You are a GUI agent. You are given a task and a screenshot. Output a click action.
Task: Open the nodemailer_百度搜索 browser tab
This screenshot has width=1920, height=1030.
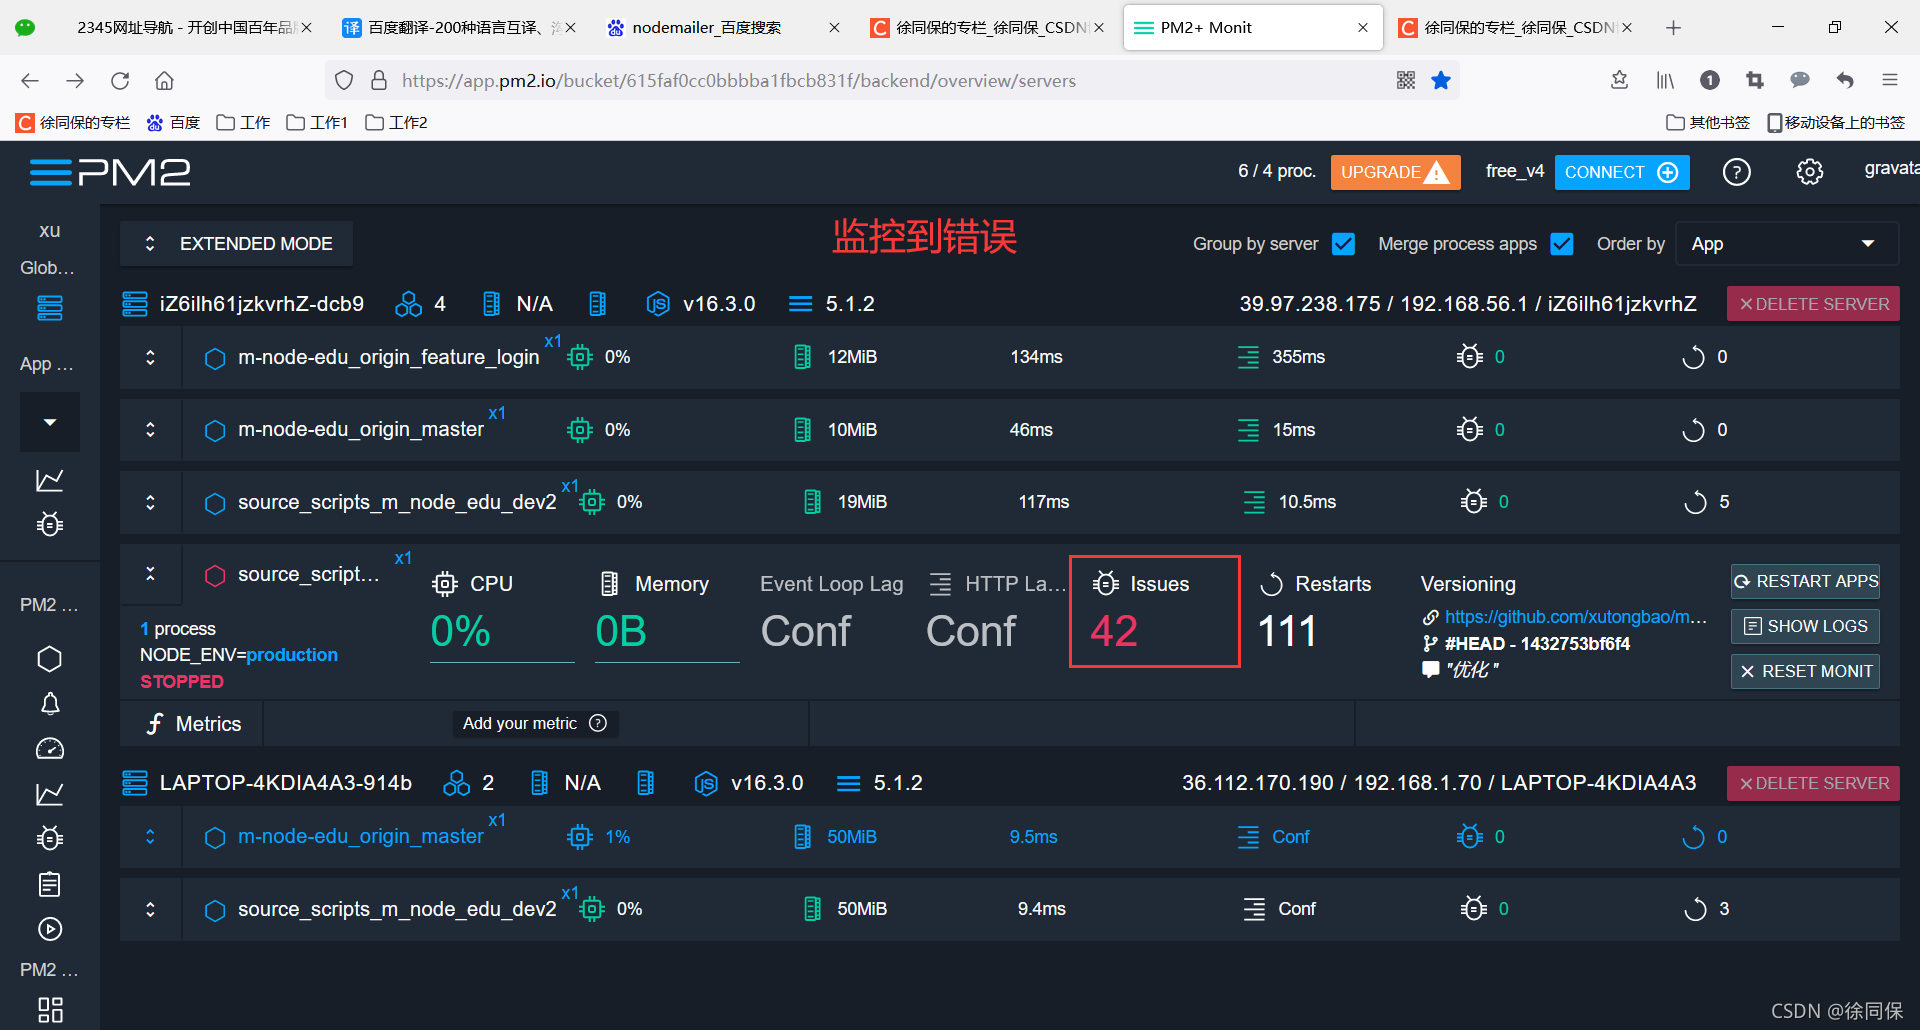pyautogui.click(x=706, y=27)
